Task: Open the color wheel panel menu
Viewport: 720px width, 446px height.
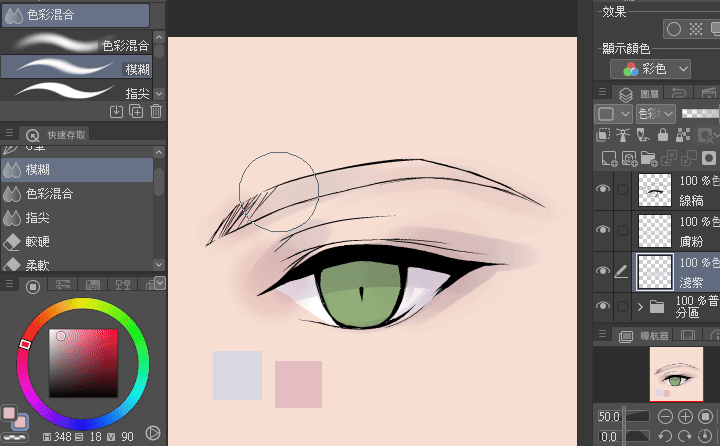Action: (9, 284)
